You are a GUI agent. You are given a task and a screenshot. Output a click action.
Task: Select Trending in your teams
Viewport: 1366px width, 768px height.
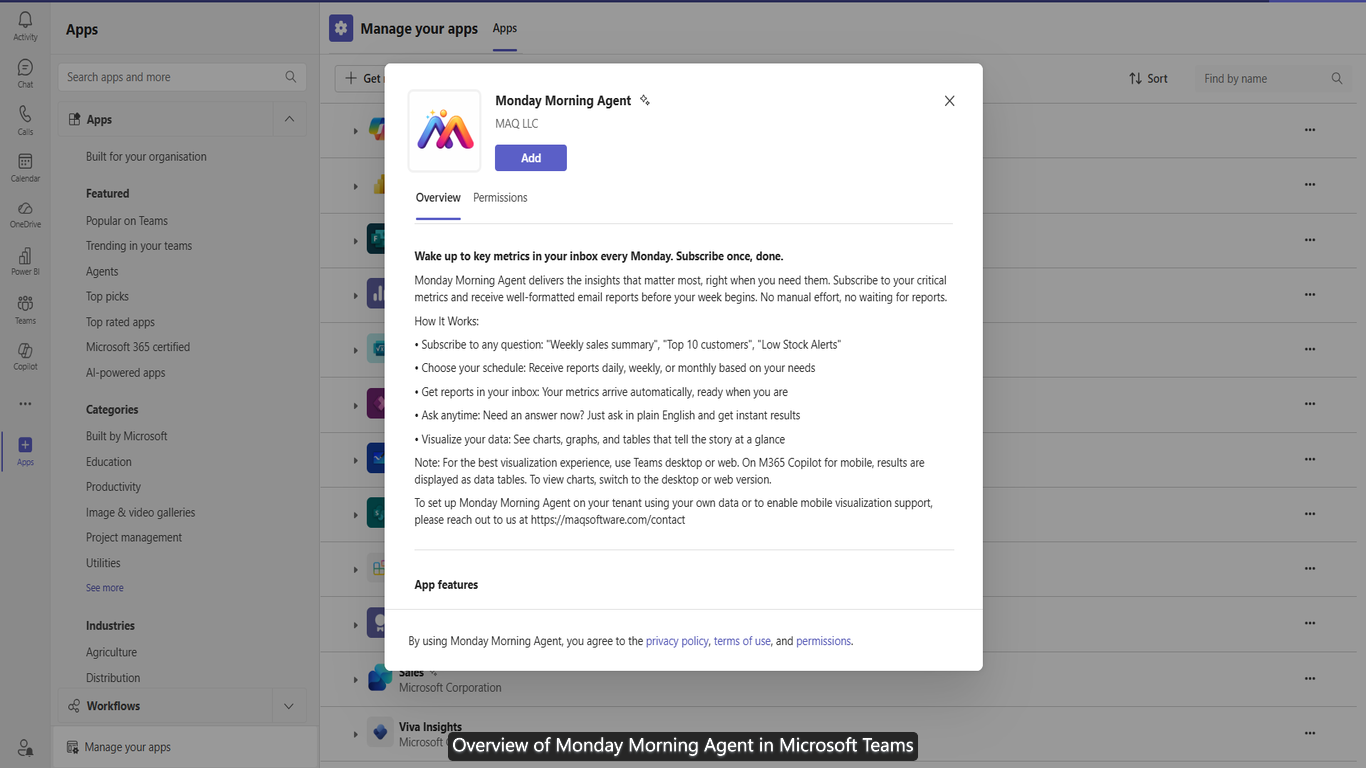[x=139, y=246]
